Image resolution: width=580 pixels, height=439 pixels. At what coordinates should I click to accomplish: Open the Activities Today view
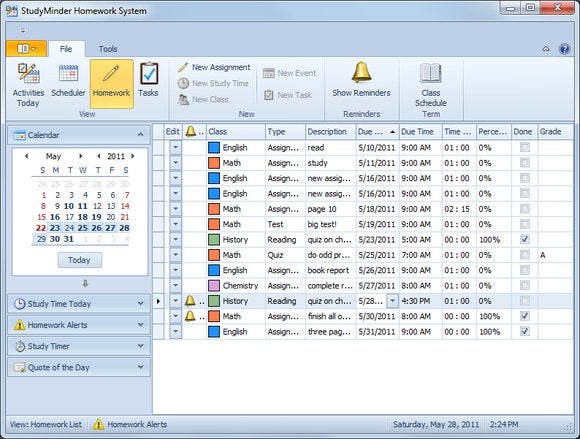pyautogui.click(x=28, y=85)
